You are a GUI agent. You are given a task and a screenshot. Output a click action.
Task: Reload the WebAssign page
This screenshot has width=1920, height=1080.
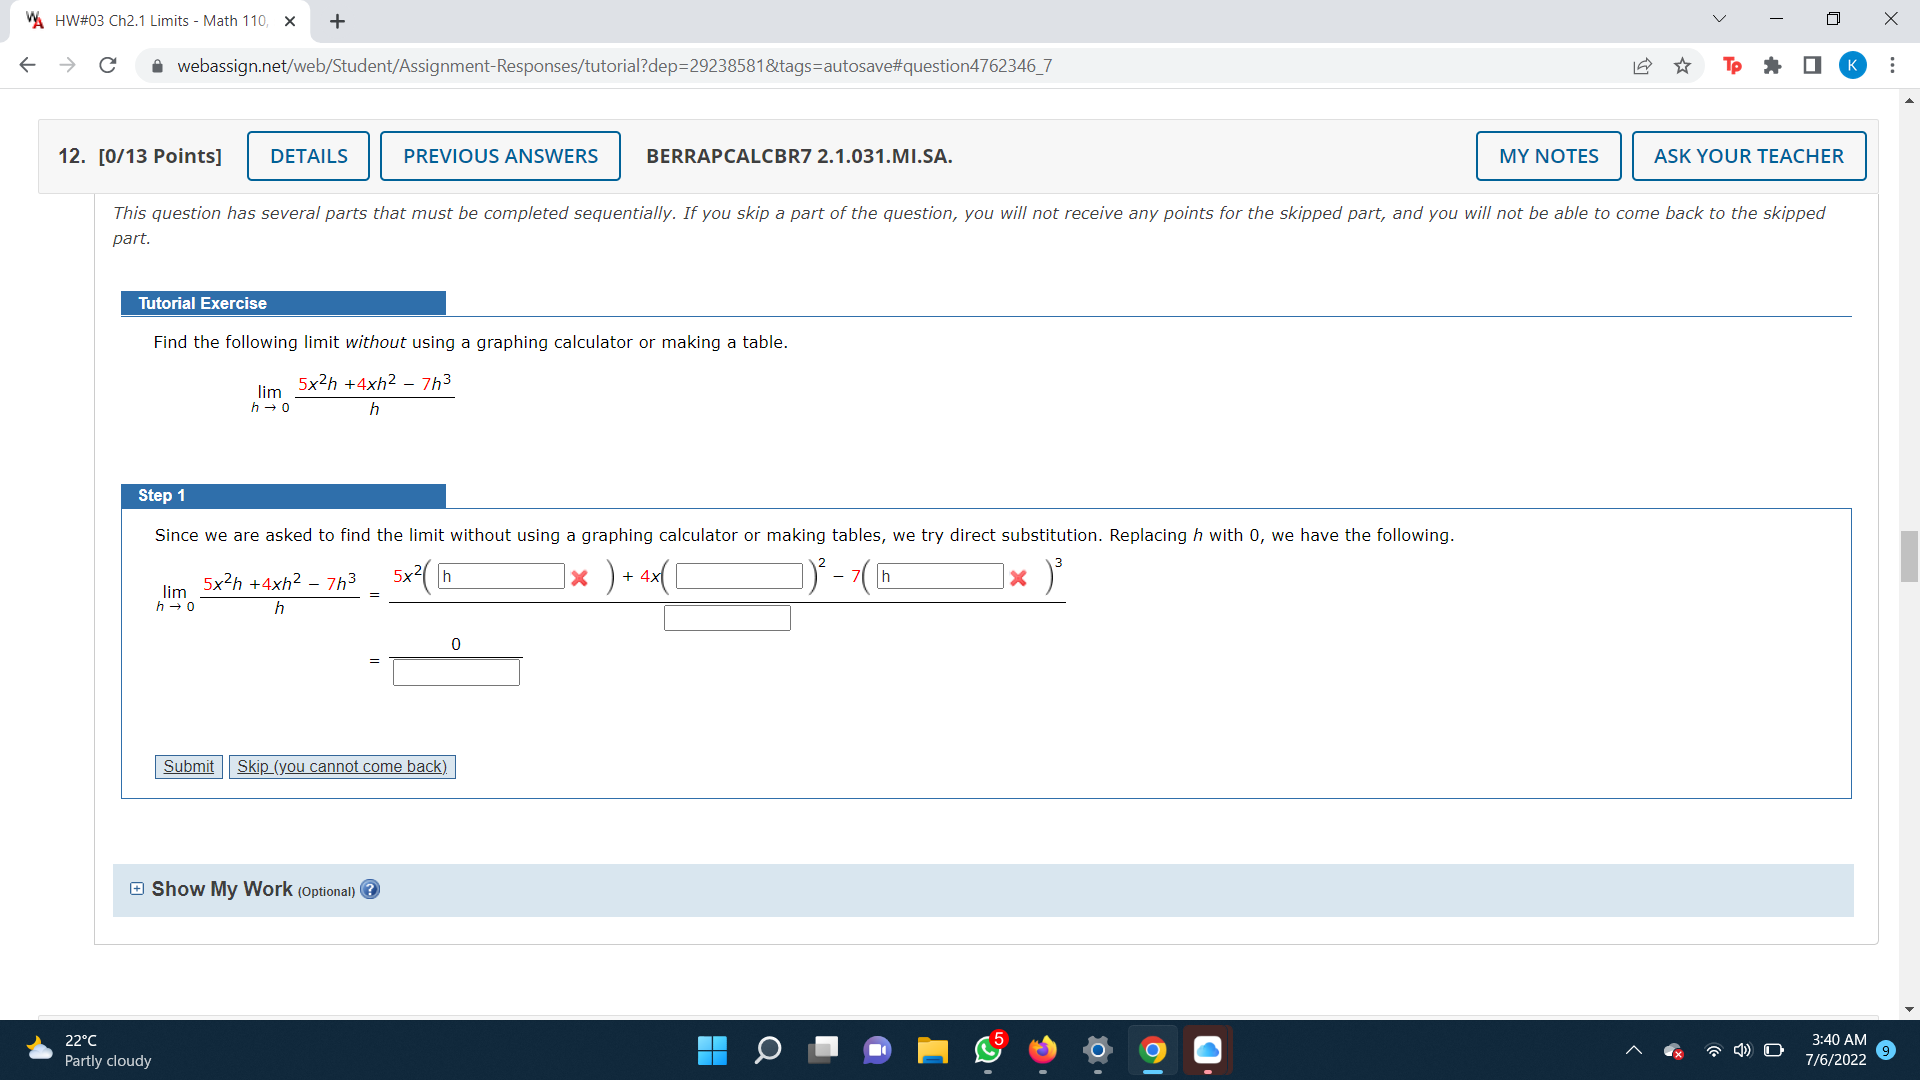(107, 65)
